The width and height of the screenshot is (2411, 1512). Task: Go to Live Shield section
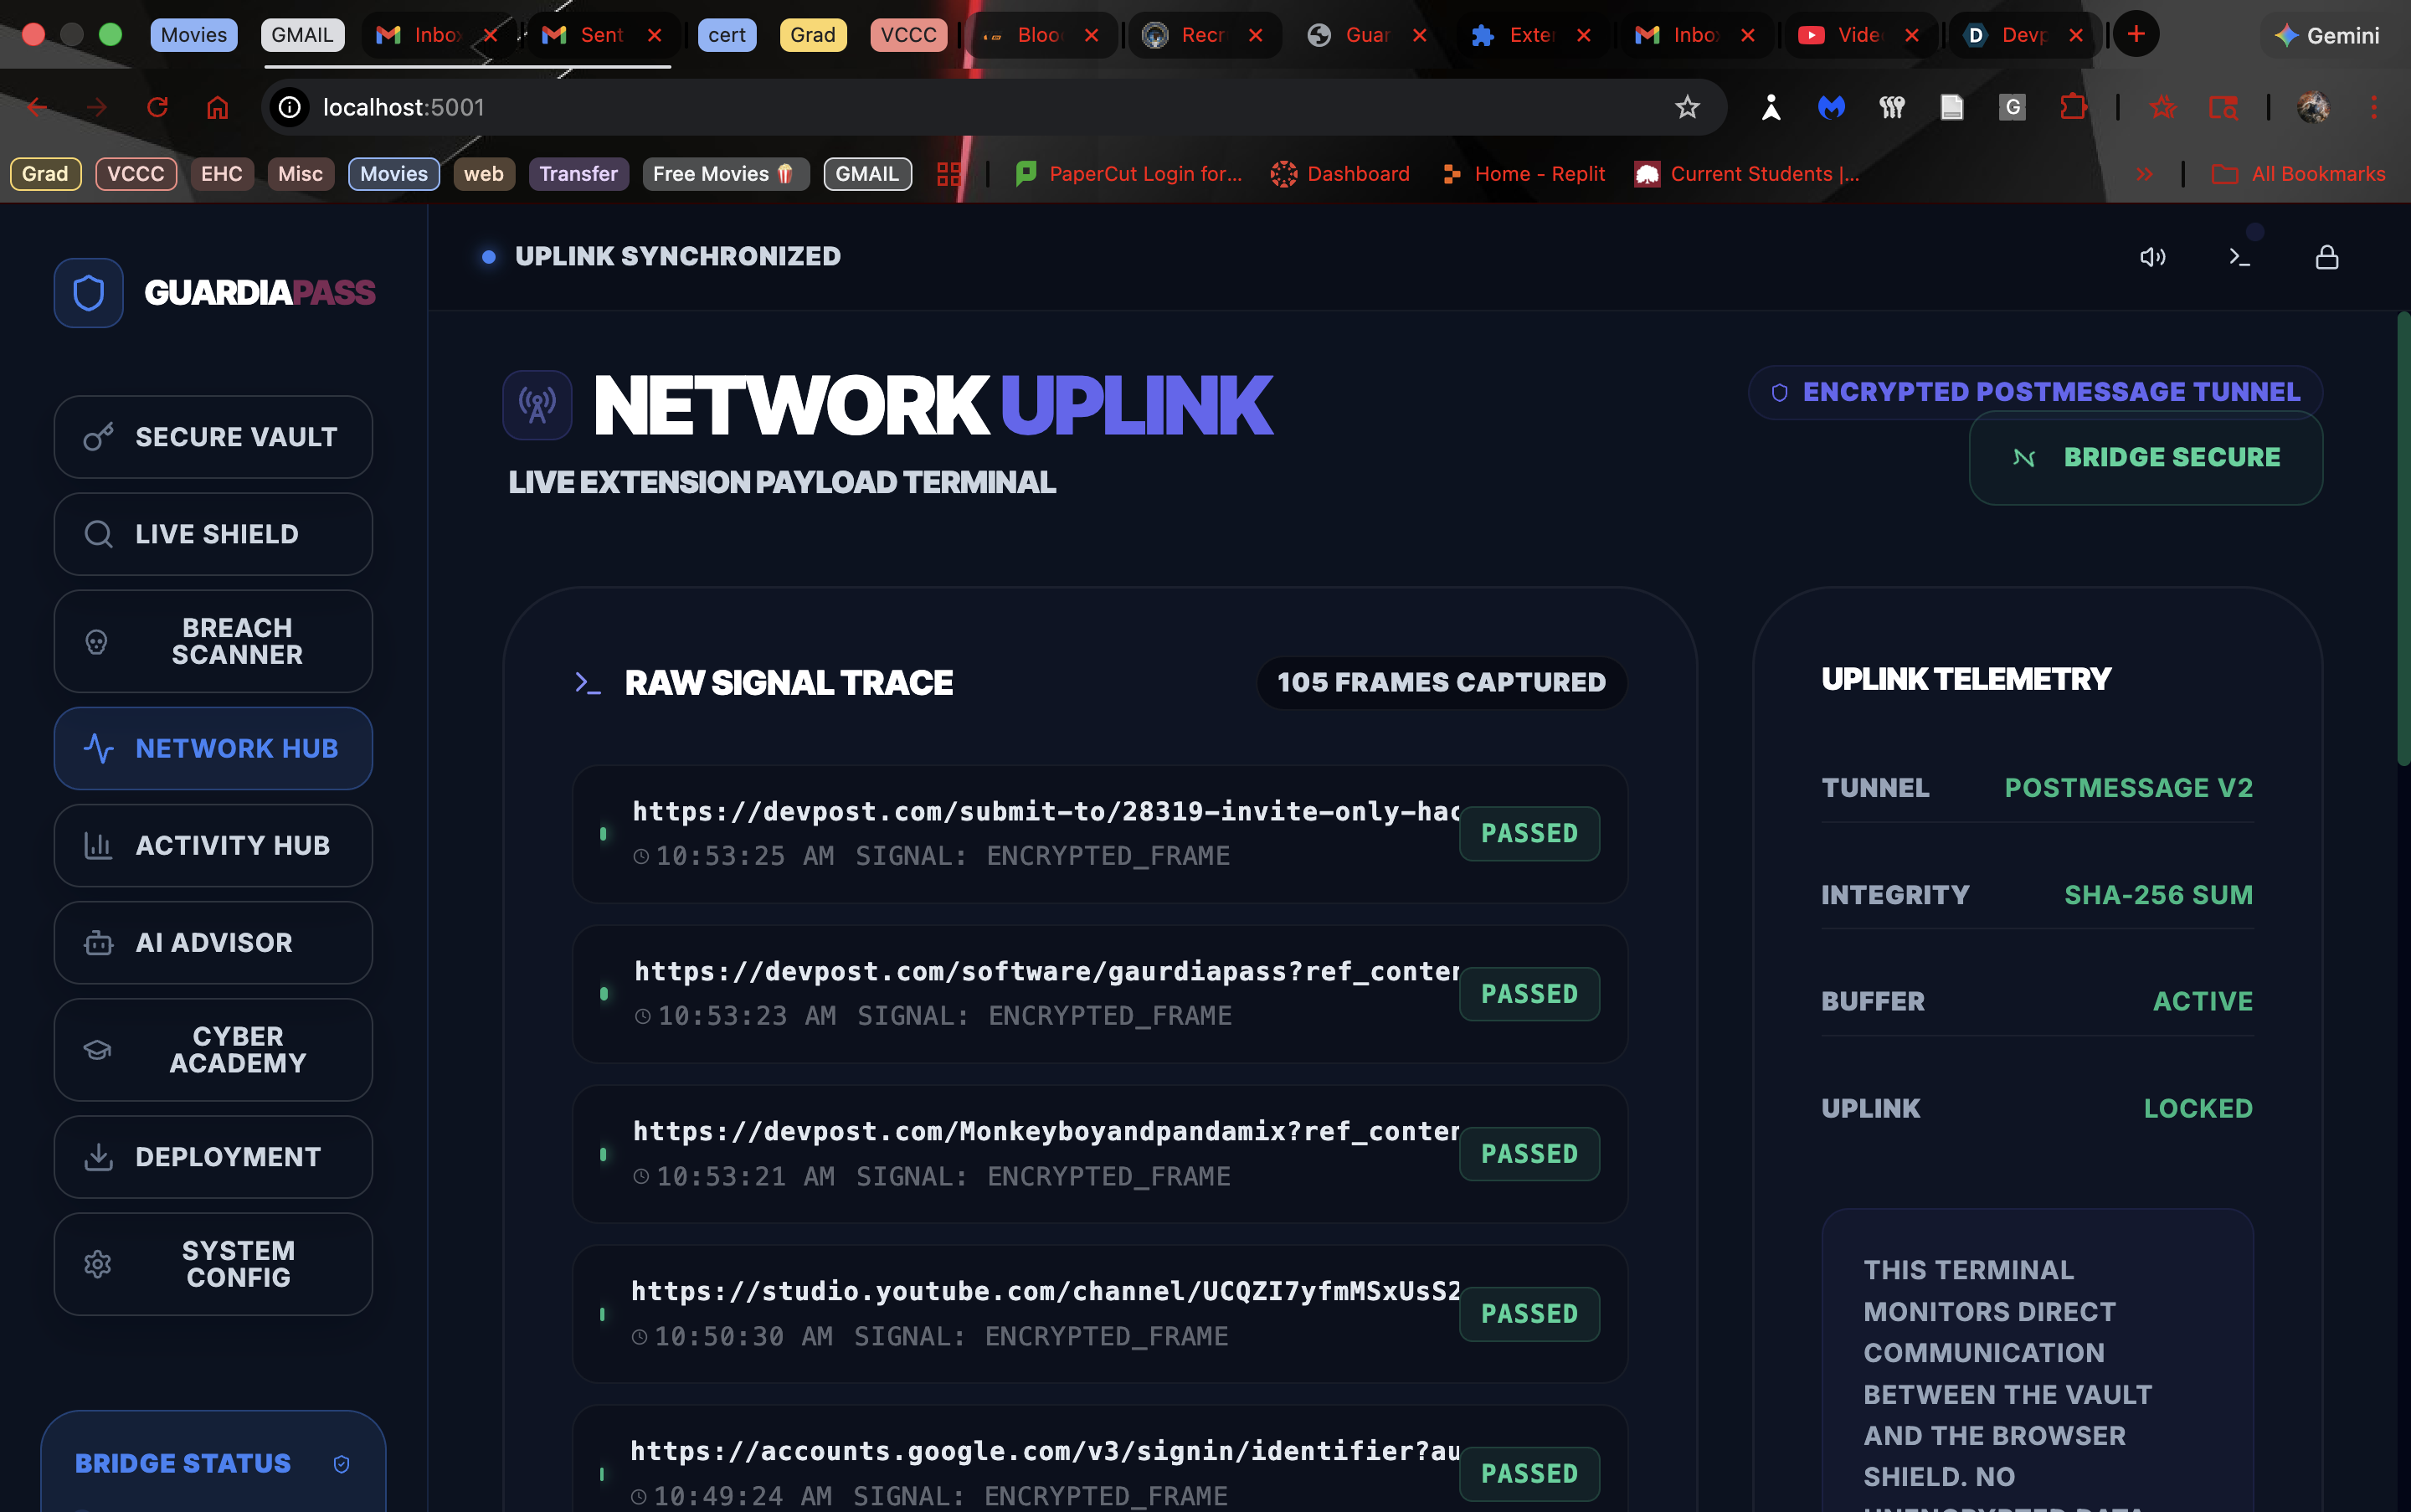(213, 534)
